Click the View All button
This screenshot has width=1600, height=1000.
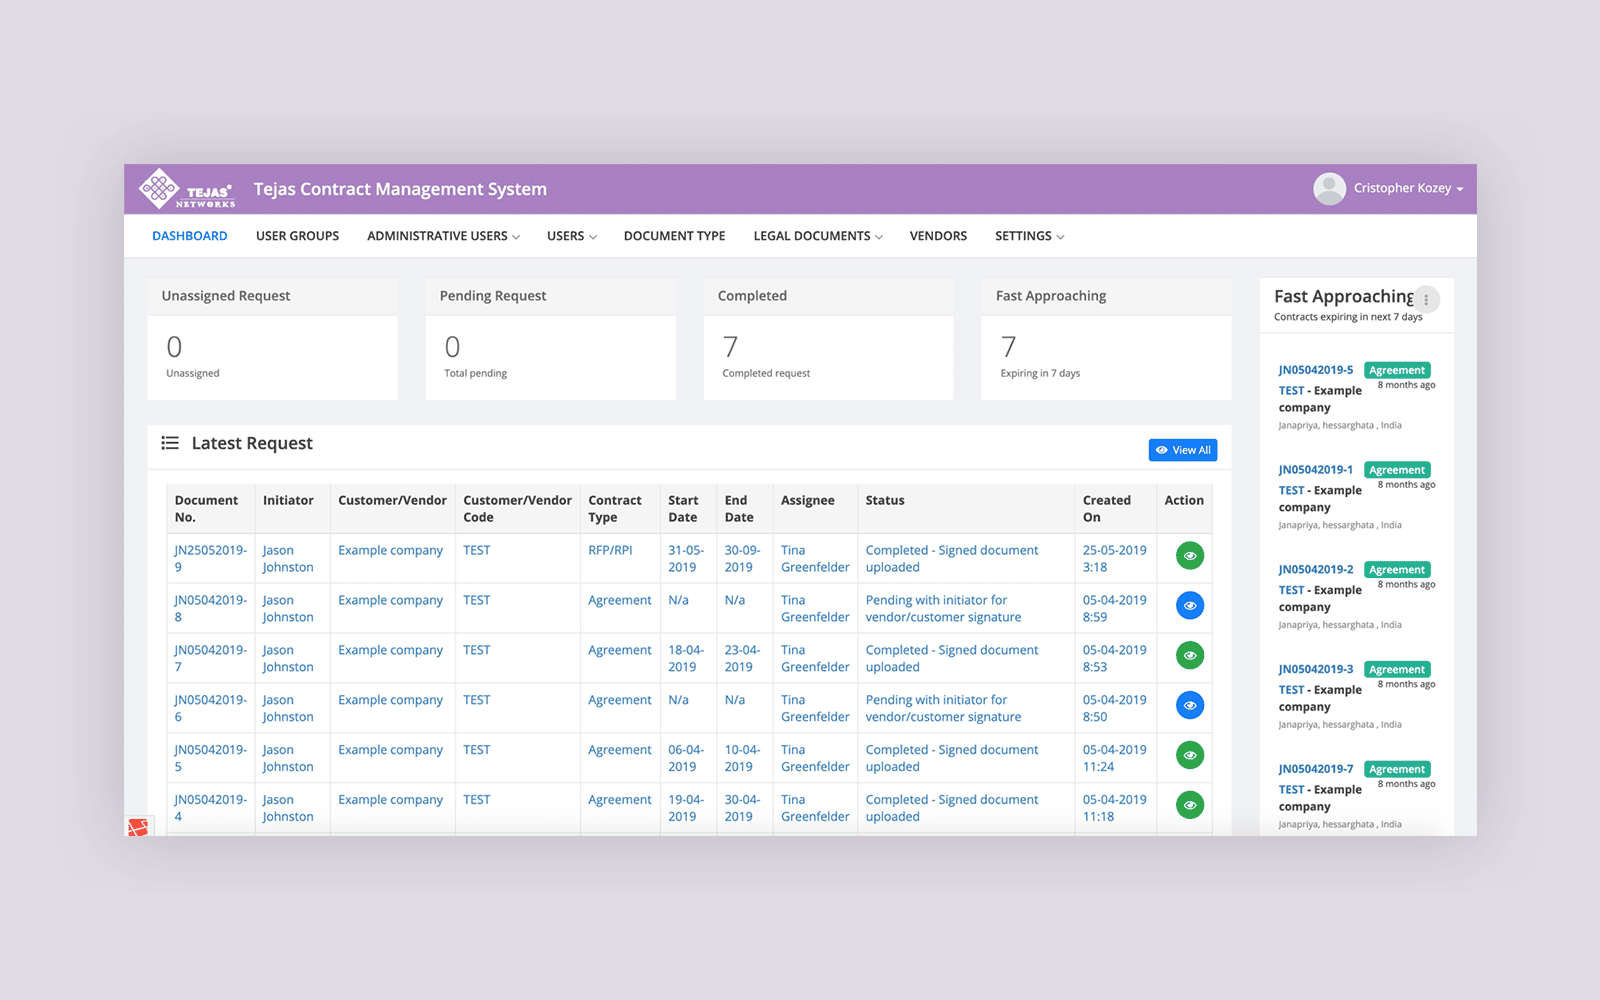point(1183,450)
